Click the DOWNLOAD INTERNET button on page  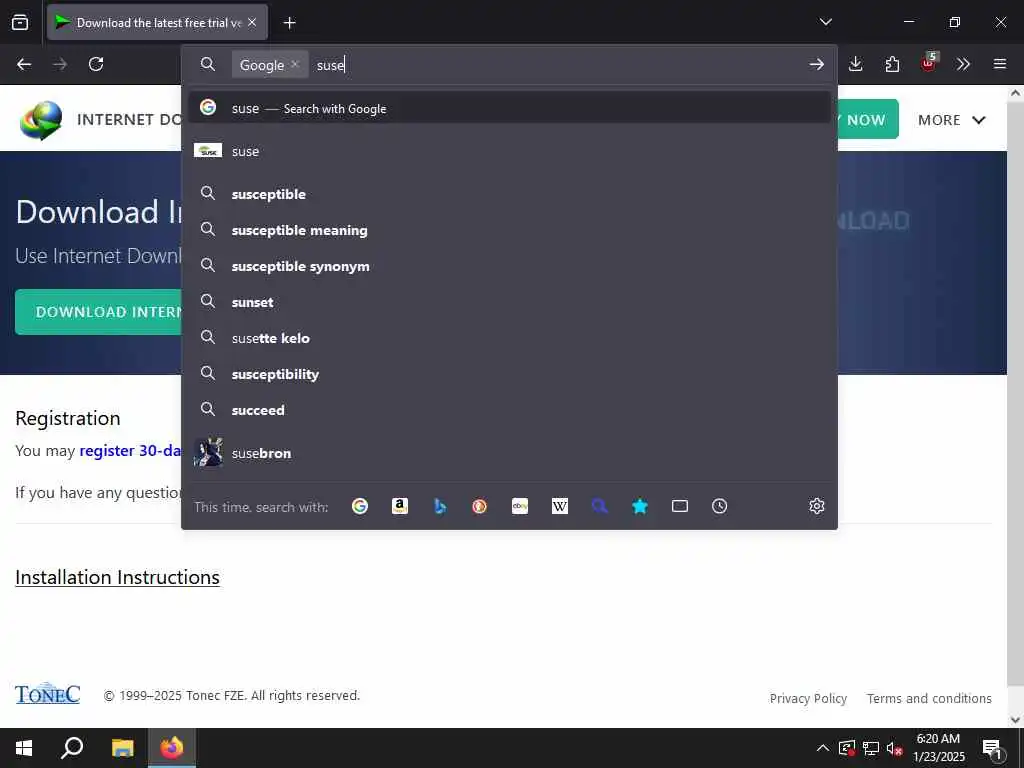coord(99,312)
